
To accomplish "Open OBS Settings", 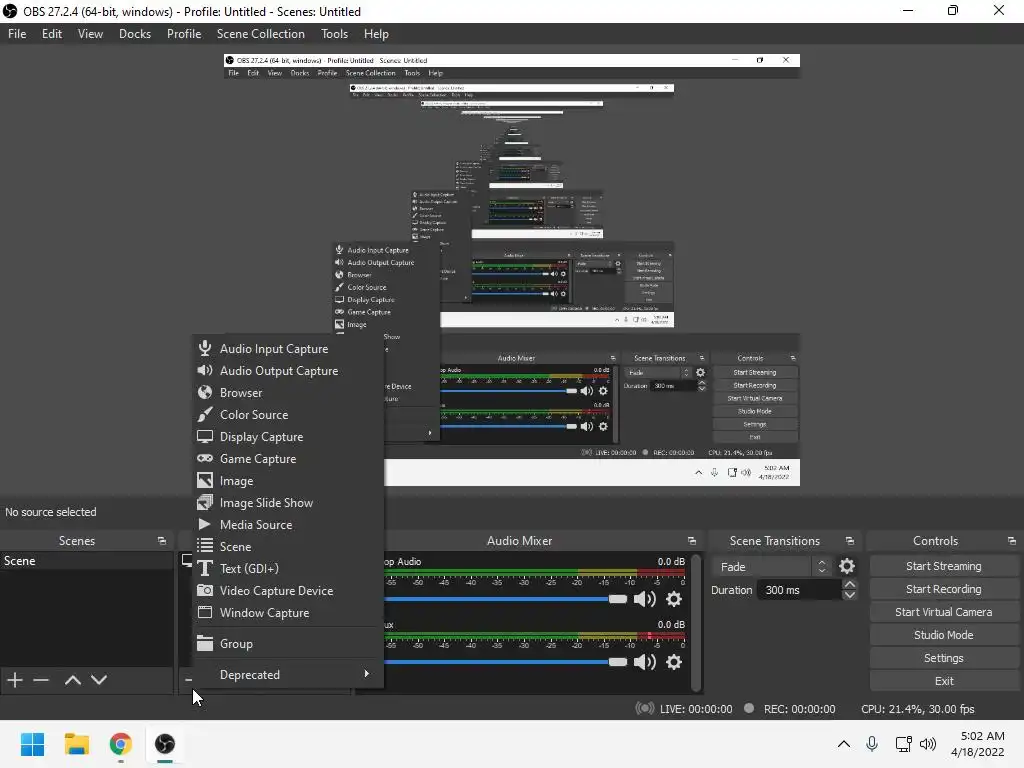I will pyautogui.click(x=944, y=658).
